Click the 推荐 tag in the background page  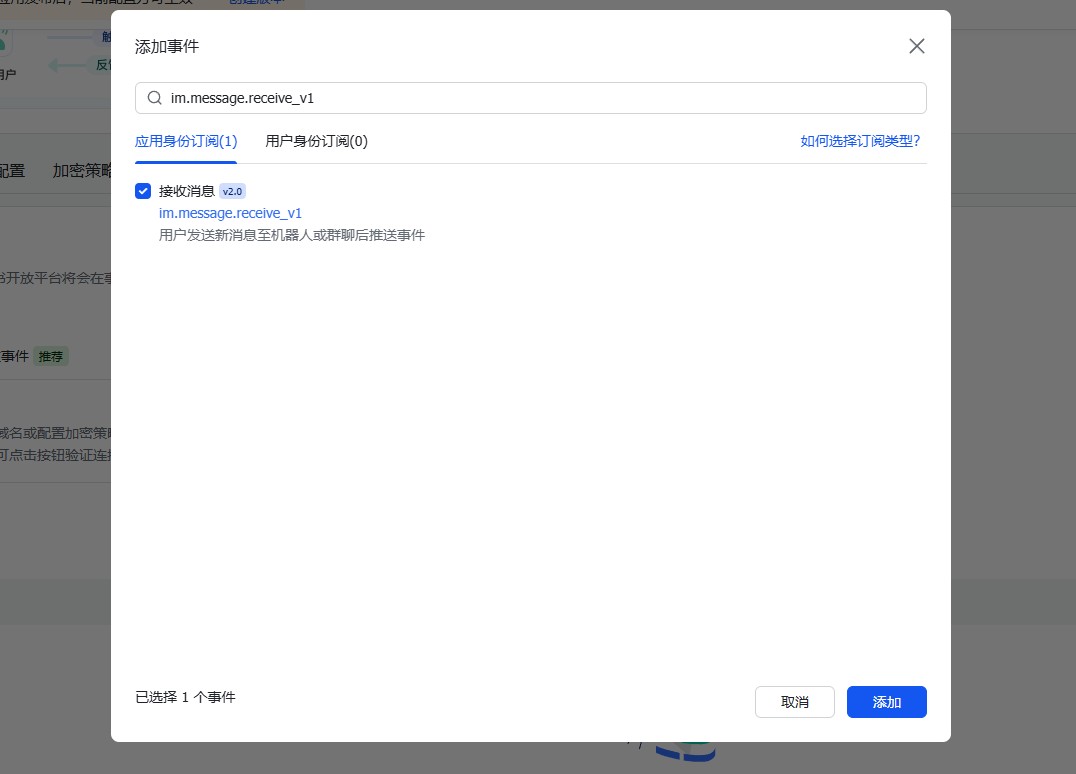pyautogui.click(x=51, y=357)
